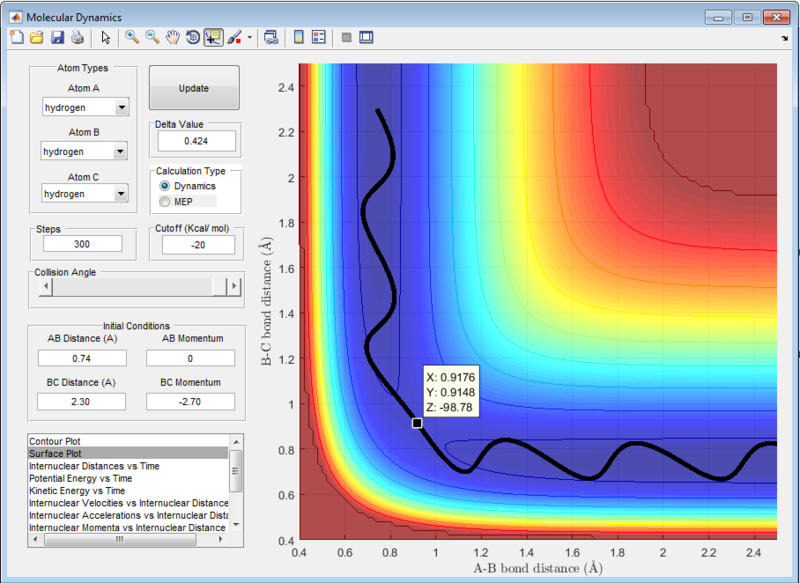Click the Delta Value input field
The height and width of the screenshot is (583, 800).
(x=195, y=141)
